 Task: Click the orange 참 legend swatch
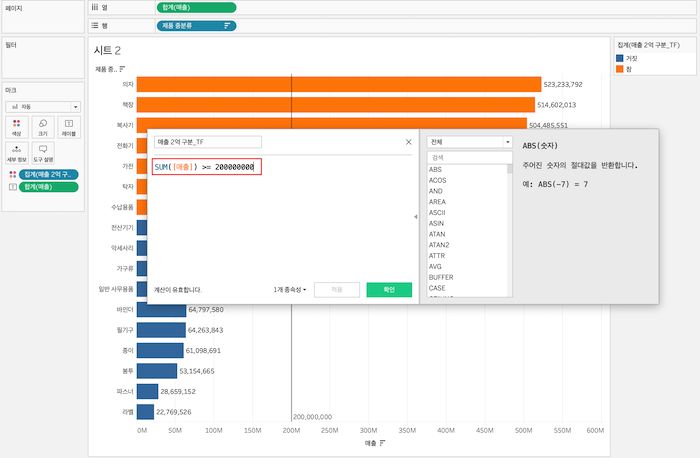click(x=620, y=69)
